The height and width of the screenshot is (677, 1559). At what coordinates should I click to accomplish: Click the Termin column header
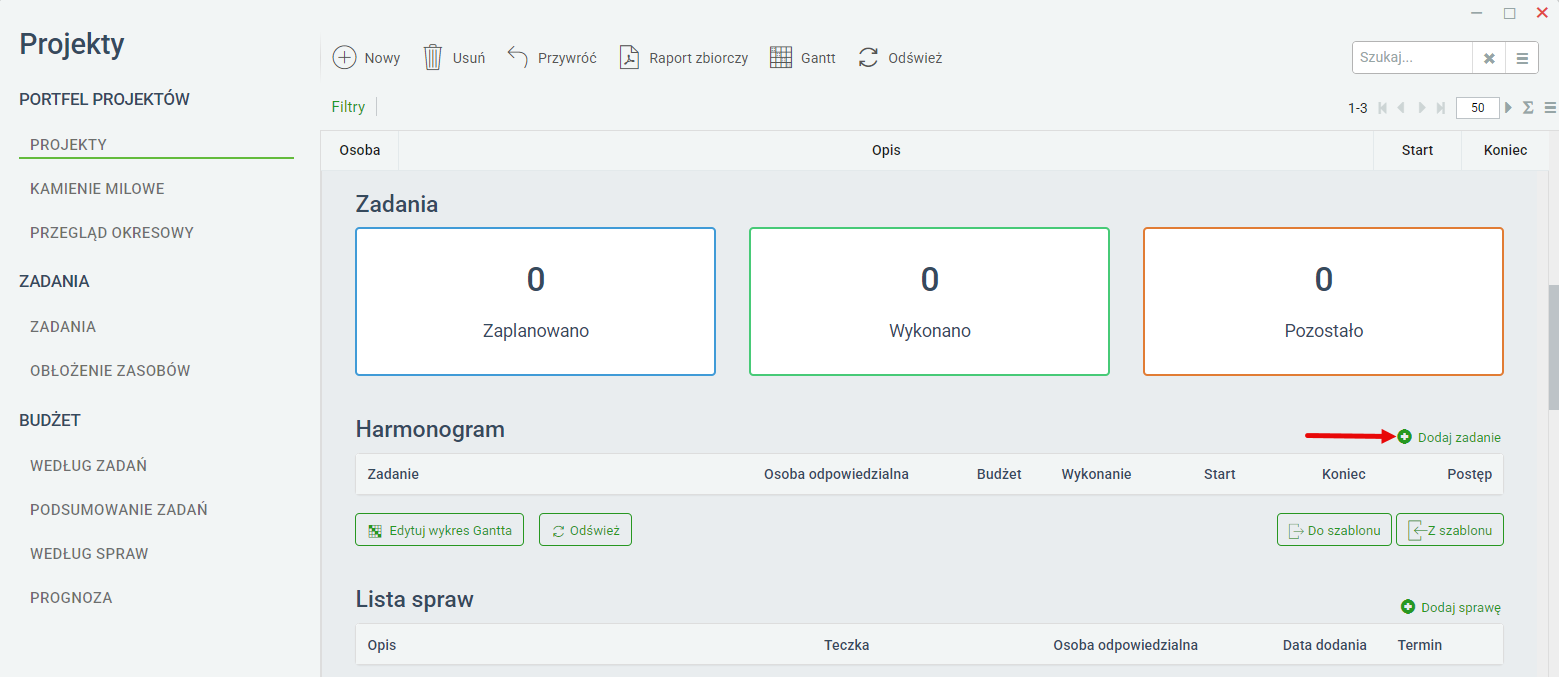point(1419,645)
